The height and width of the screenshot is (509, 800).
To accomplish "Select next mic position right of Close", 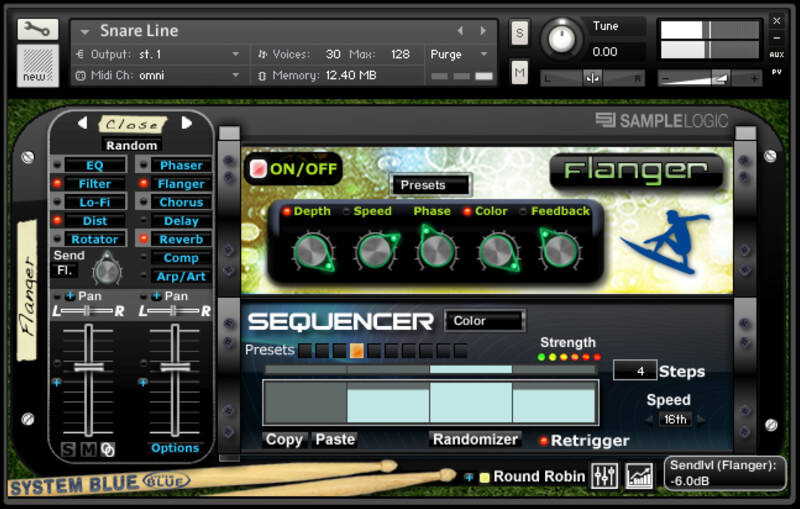I will point(187,123).
